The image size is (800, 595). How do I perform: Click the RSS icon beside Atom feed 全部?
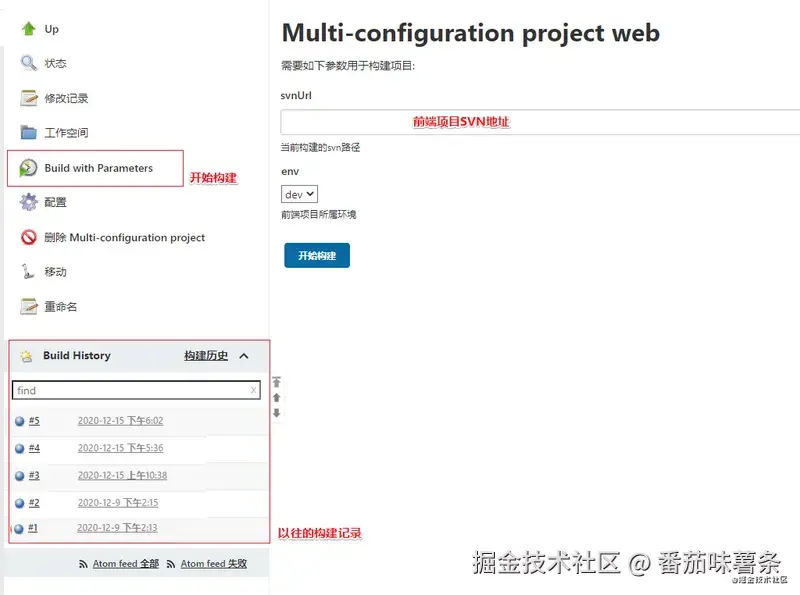point(83,564)
